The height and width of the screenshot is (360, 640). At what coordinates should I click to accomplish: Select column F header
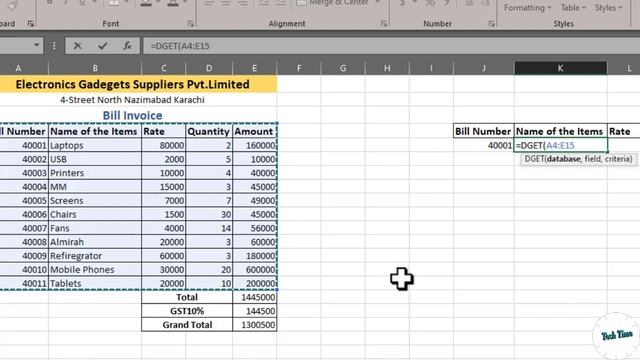pyautogui.click(x=299, y=68)
